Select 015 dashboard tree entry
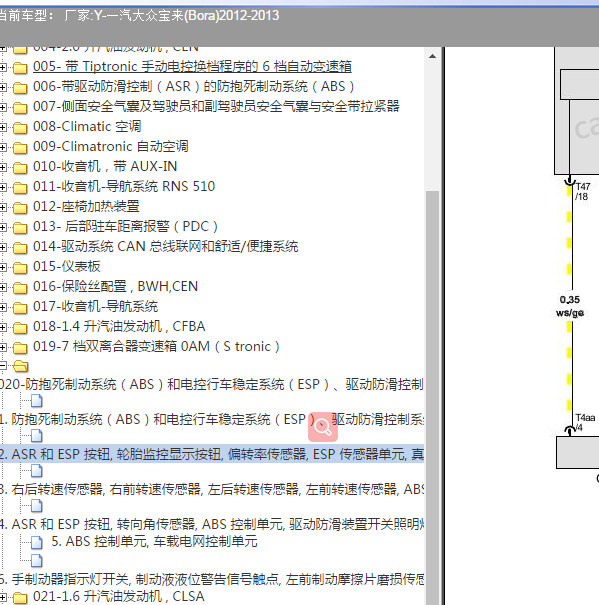 (x=66, y=267)
